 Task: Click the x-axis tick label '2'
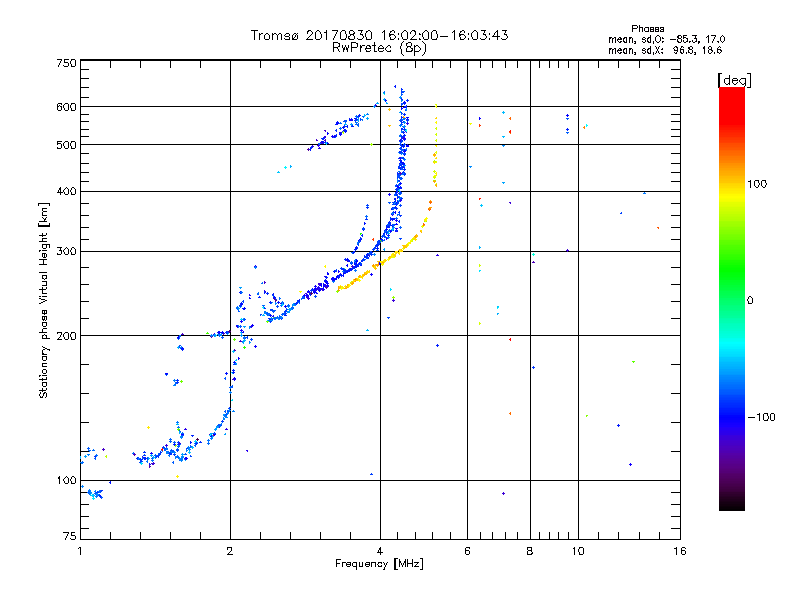click(230, 551)
